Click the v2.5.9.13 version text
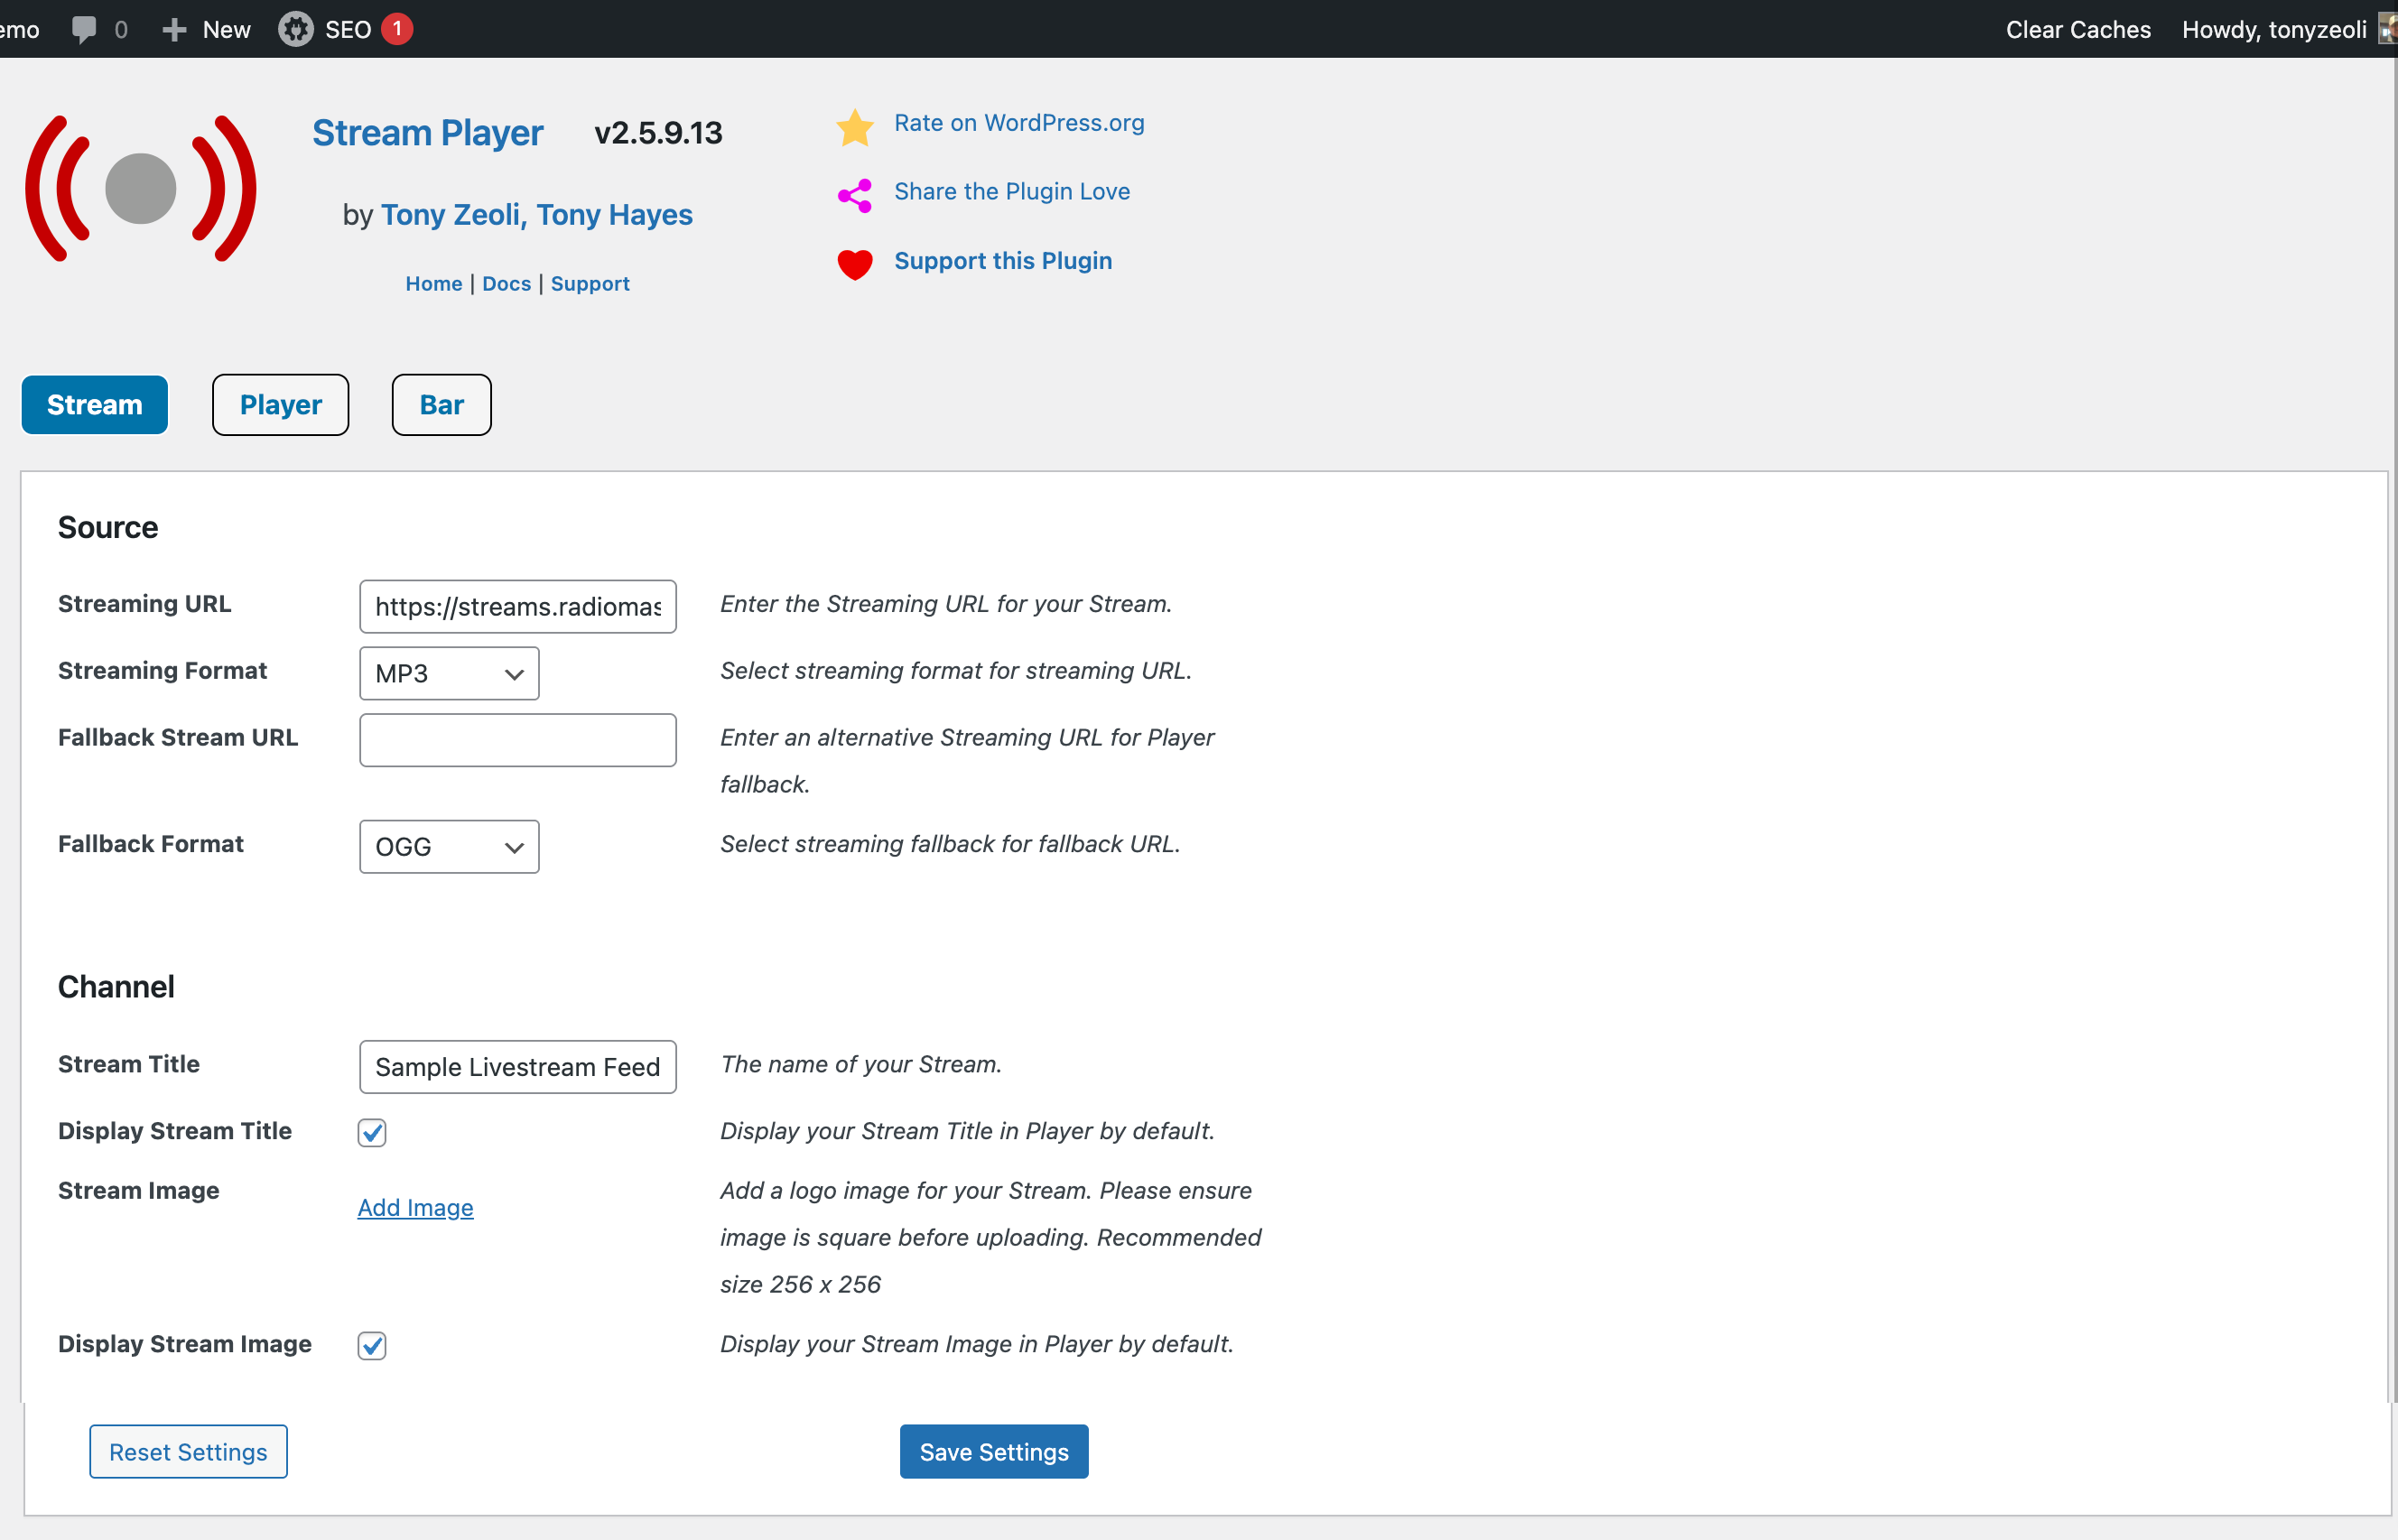The image size is (2398, 1540). coord(658,133)
